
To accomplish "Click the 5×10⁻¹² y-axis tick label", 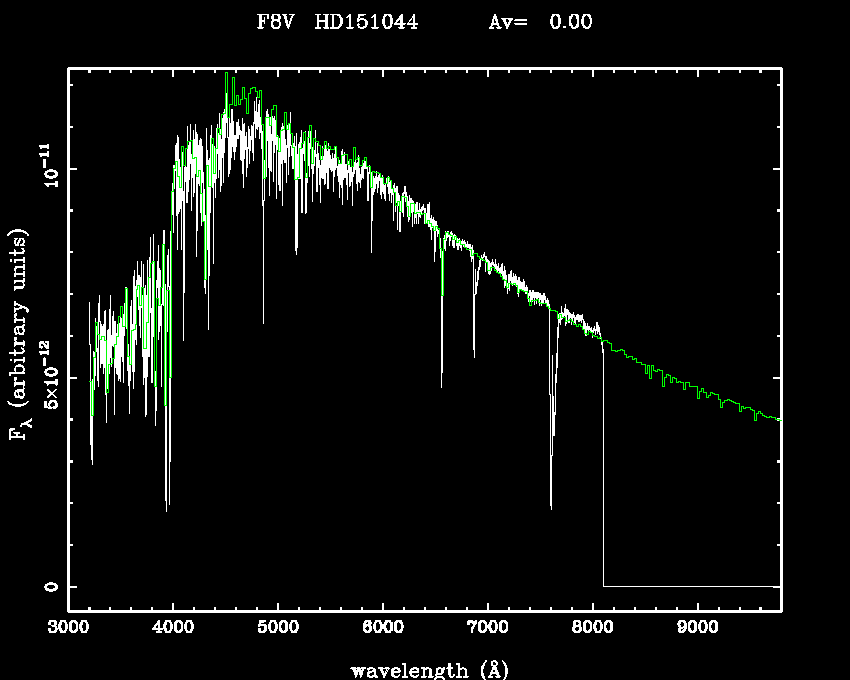I will pos(50,378).
